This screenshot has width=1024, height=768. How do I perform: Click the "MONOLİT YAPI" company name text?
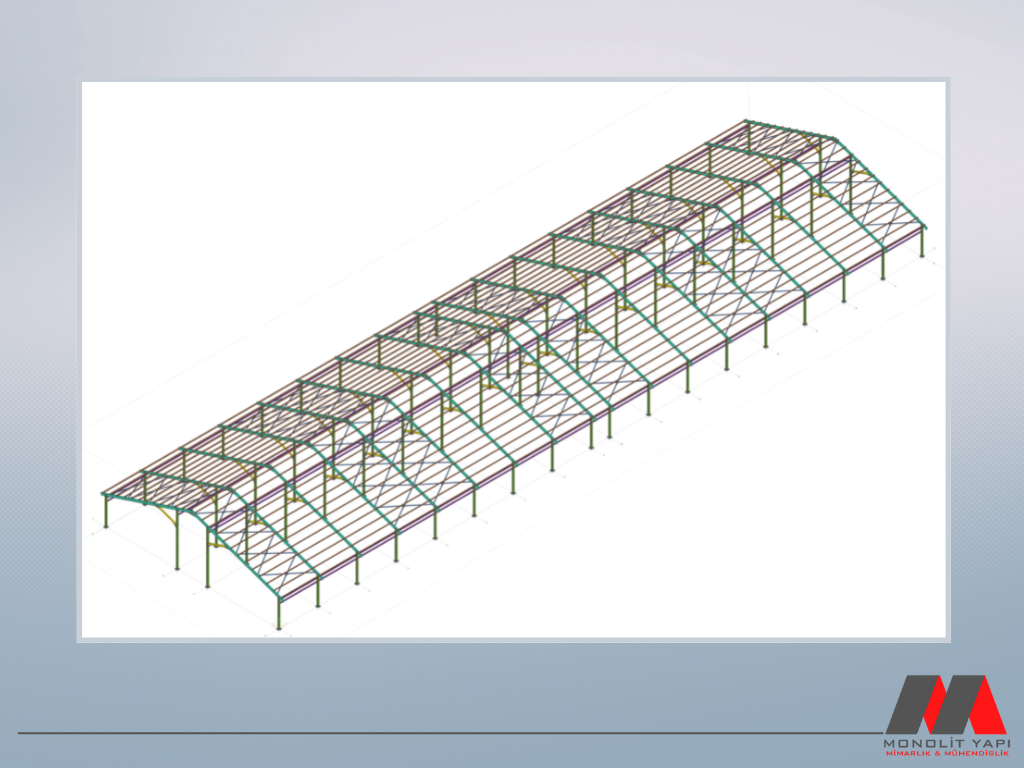click(x=945, y=743)
